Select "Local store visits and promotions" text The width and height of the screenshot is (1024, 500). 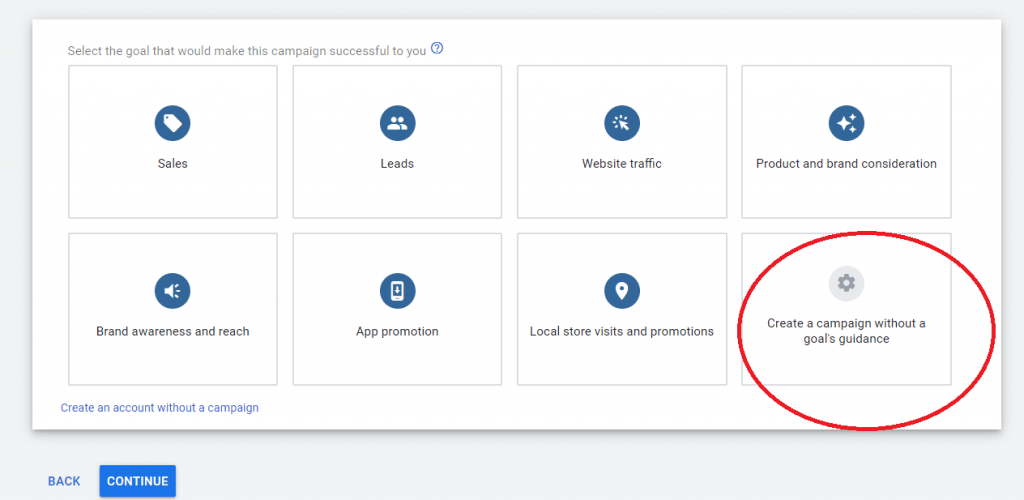[621, 332]
